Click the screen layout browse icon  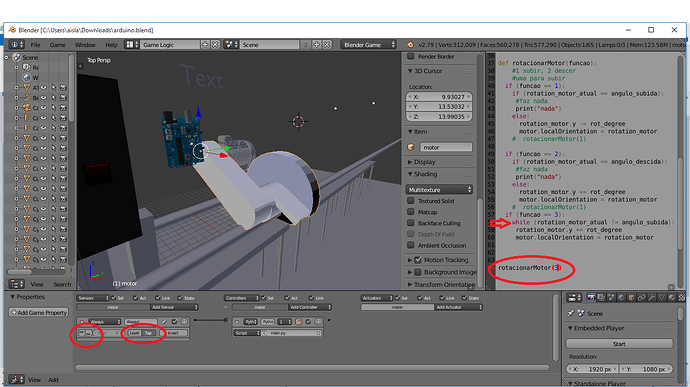[x=132, y=44]
